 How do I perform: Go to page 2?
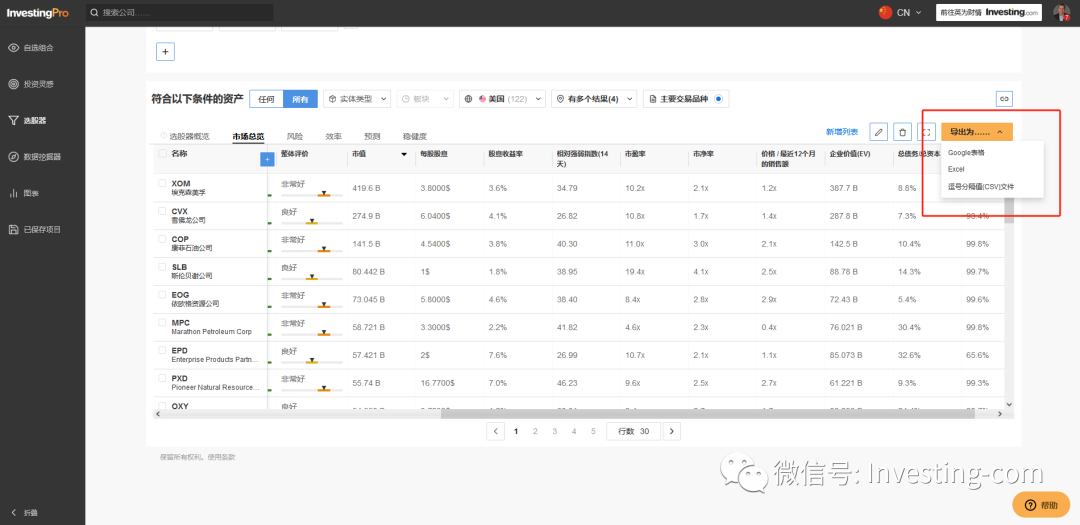click(x=535, y=431)
